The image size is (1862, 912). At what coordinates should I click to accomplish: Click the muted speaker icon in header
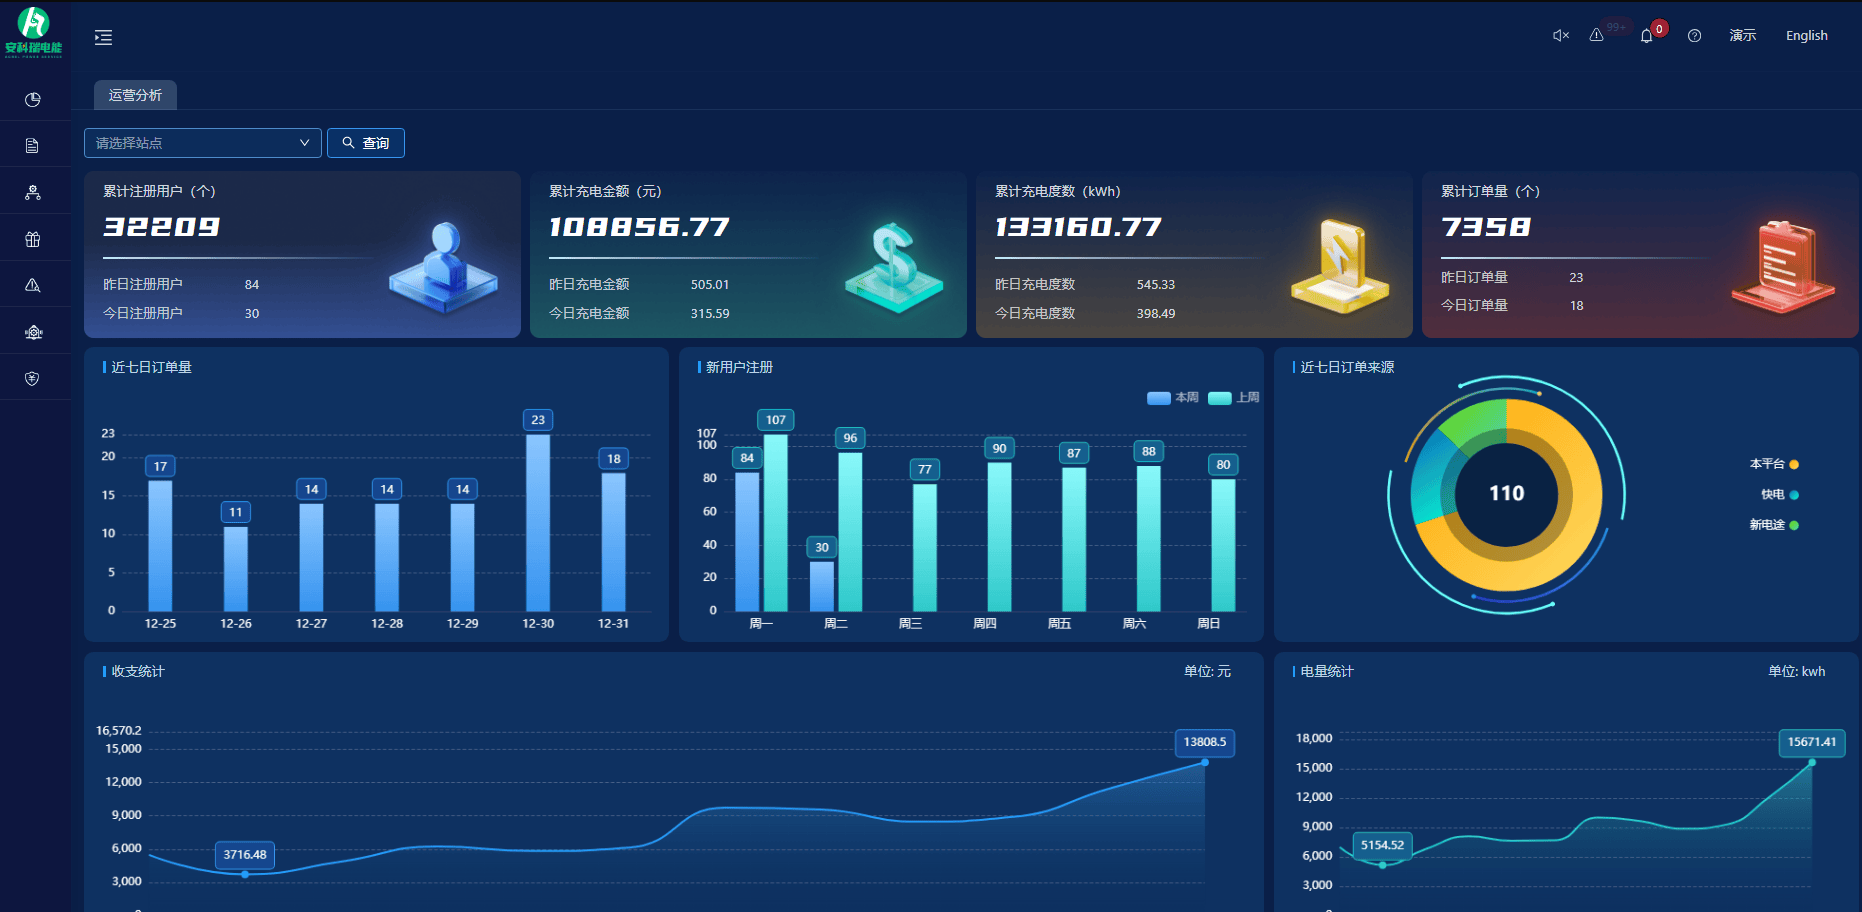(x=1560, y=36)
